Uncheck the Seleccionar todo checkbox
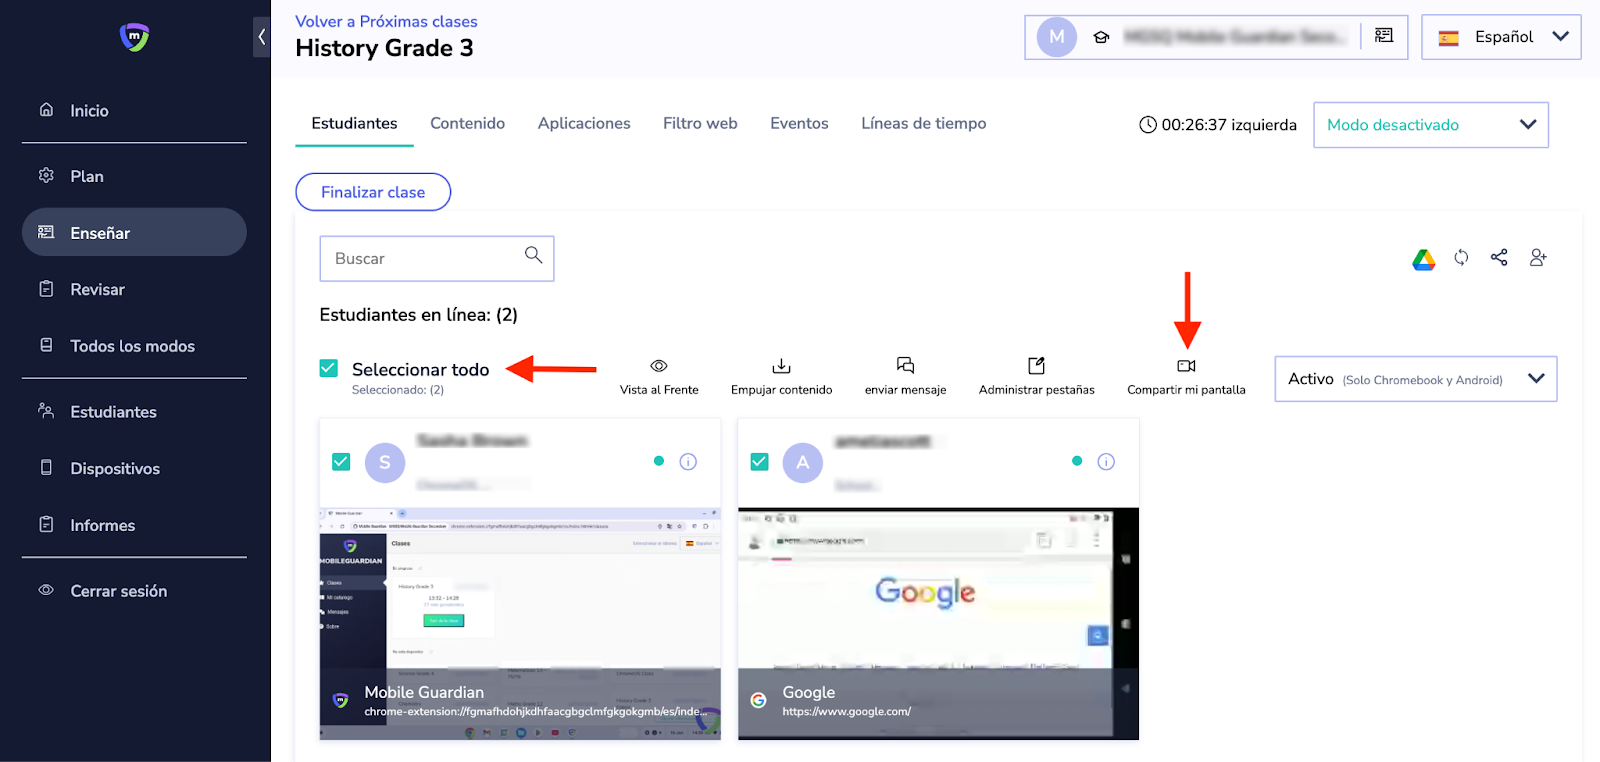This screenshot has width=1600, height=762. point(329,369)
